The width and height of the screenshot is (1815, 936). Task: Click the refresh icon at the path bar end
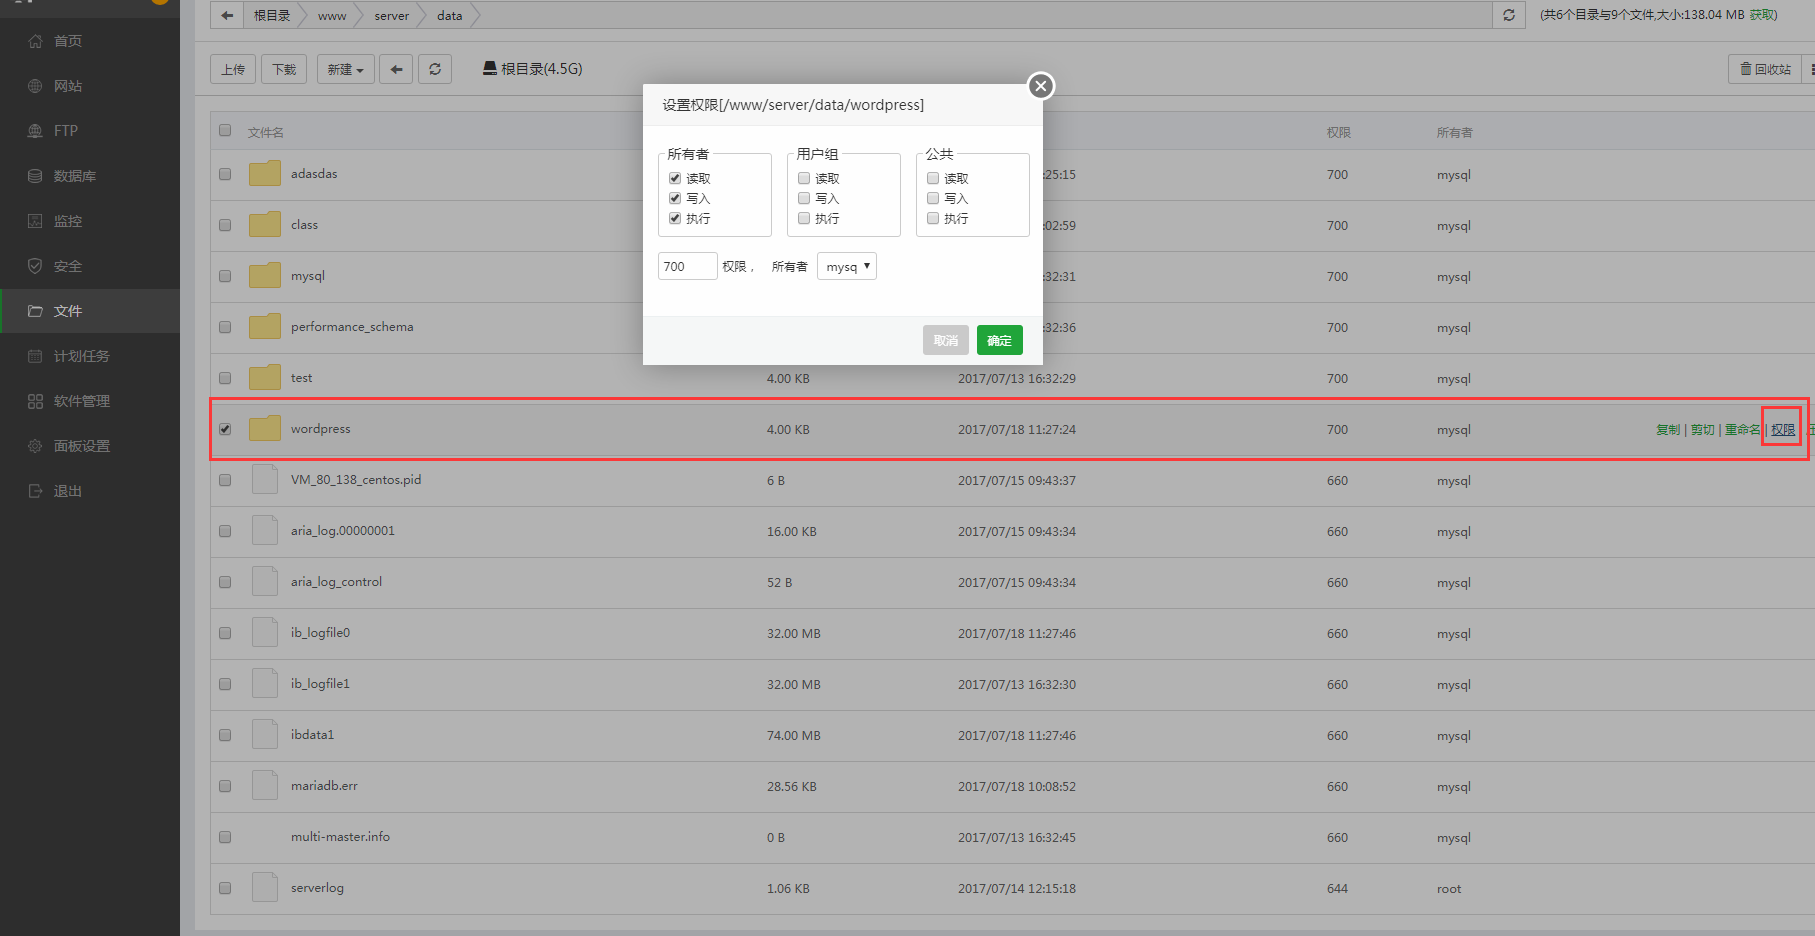1509,15
